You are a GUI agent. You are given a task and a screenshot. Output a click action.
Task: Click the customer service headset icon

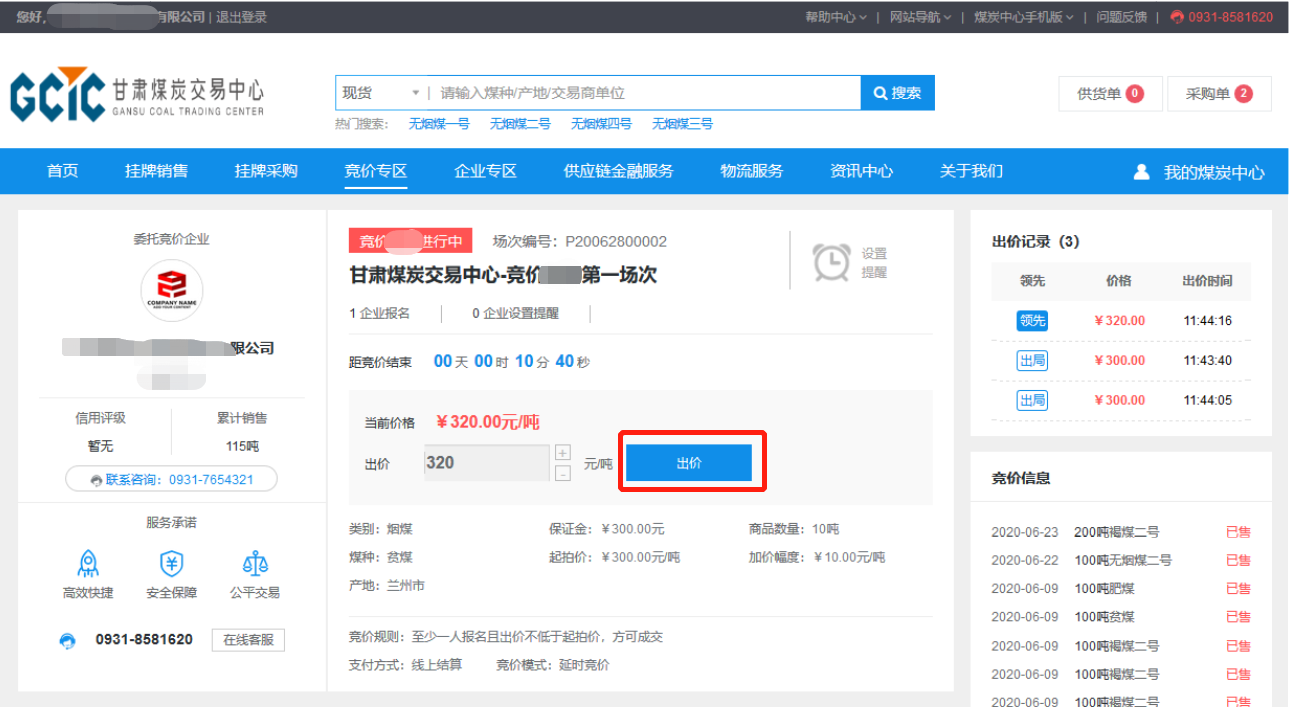67,640
